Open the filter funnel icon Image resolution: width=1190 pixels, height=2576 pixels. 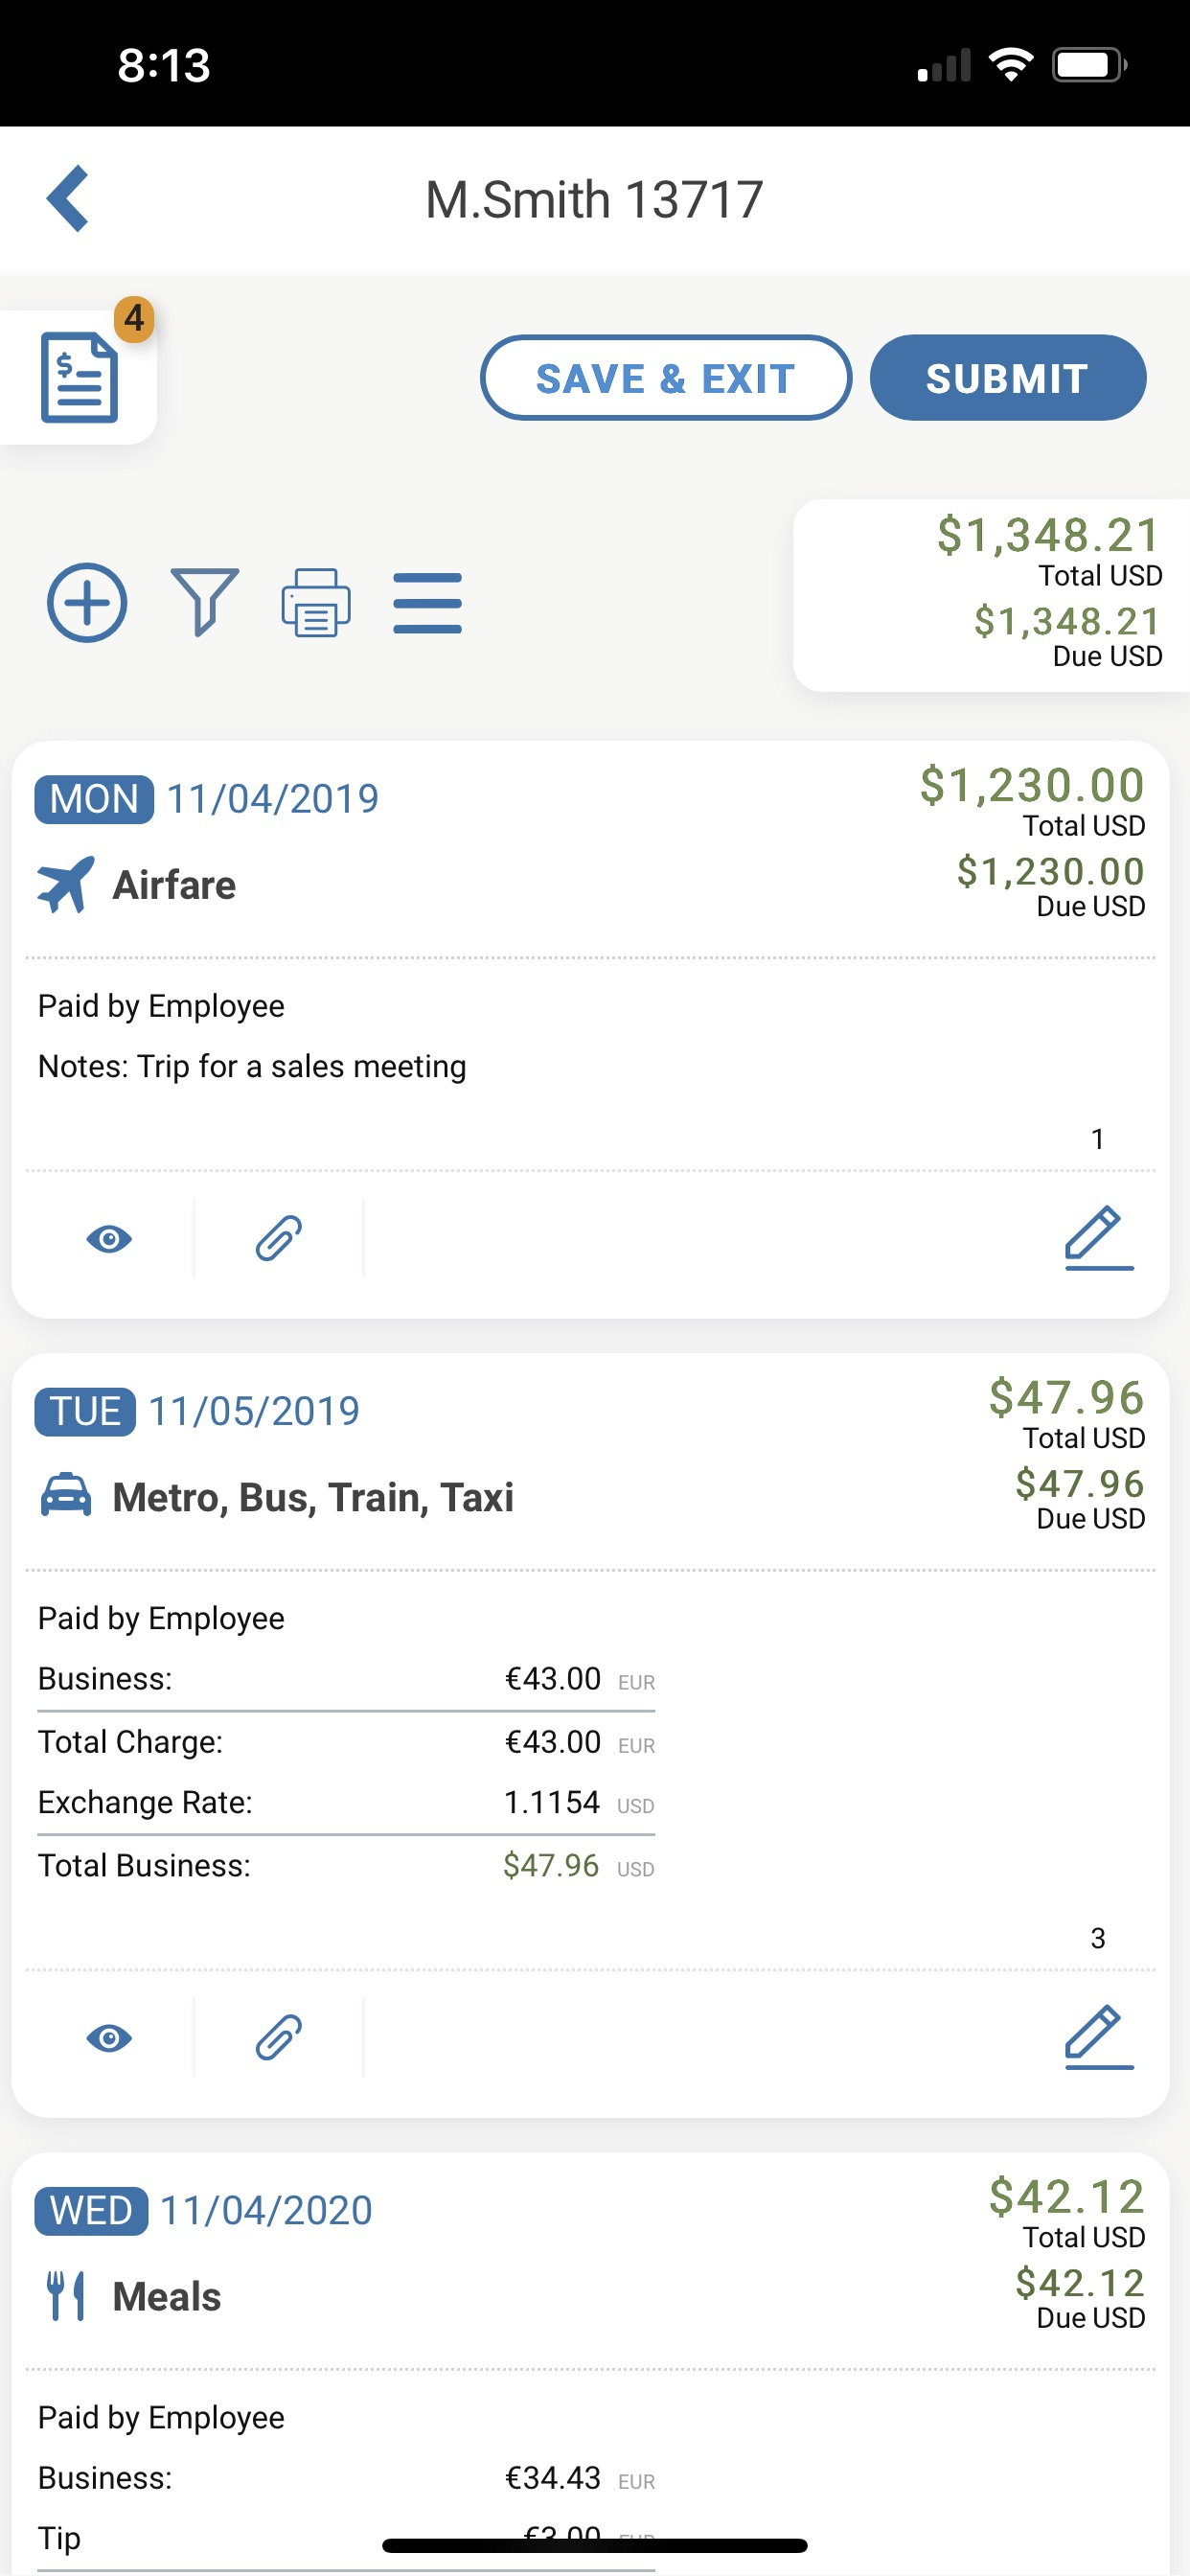pos(204,603)
